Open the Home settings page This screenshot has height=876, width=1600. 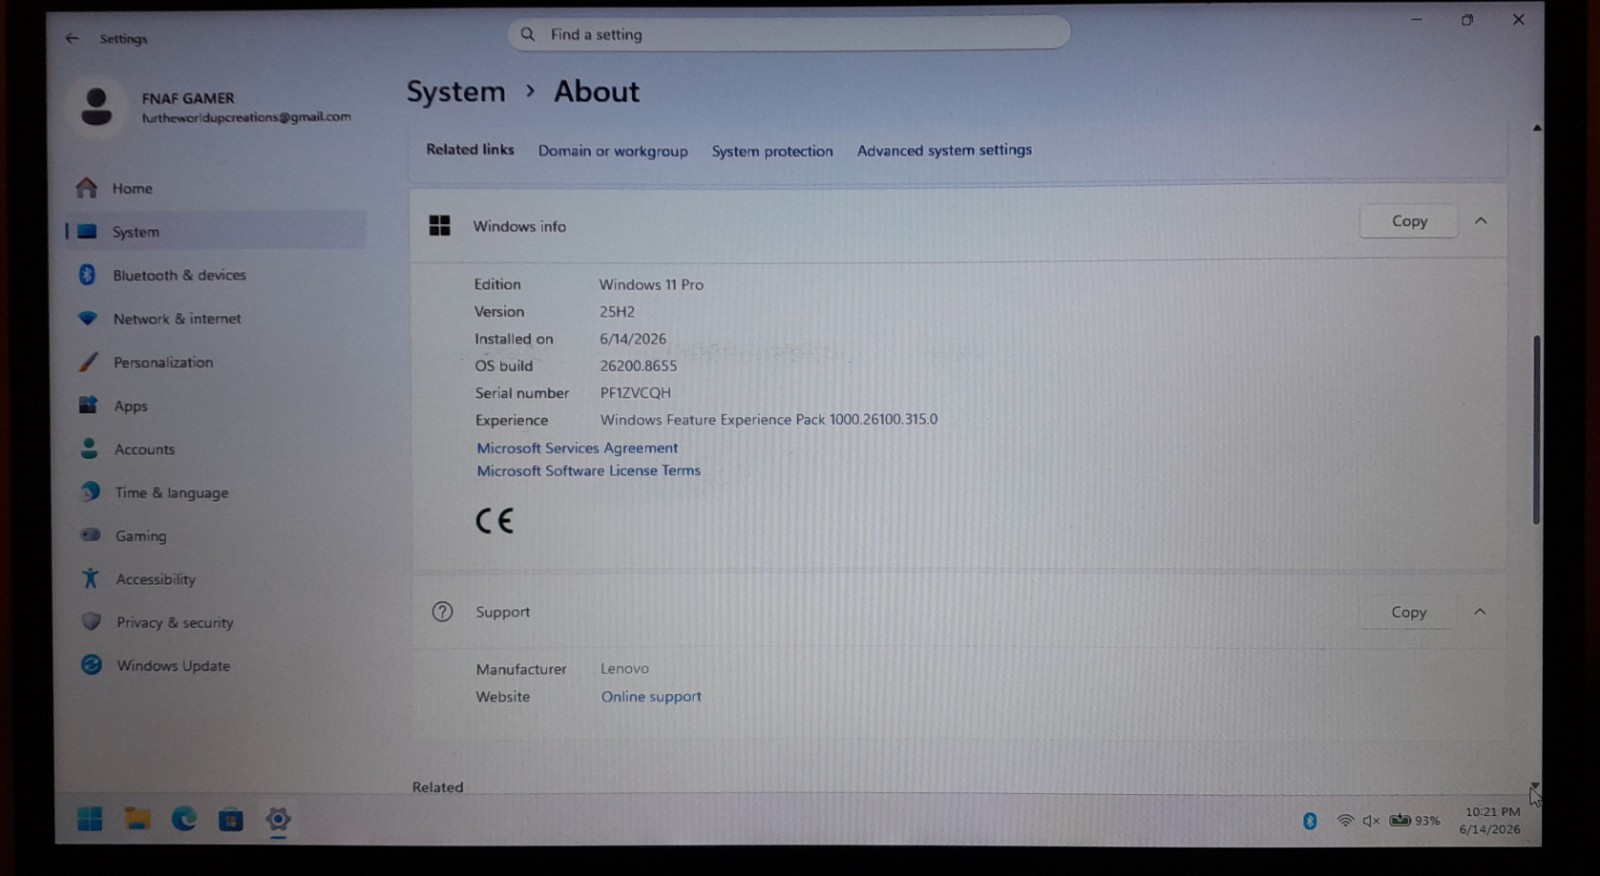tap(215, 188)
